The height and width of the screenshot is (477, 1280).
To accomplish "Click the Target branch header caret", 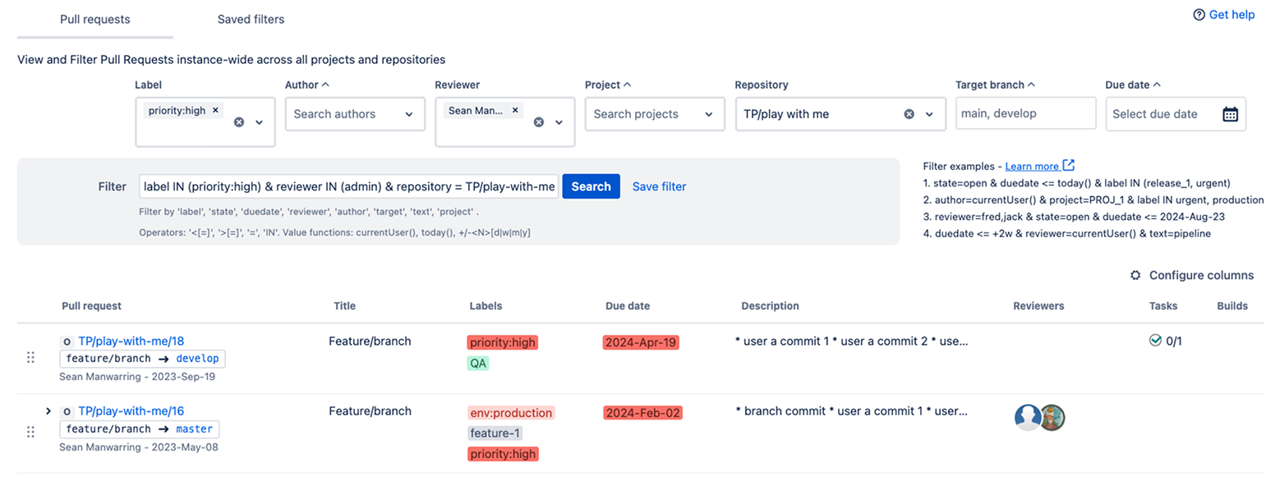I will [1031, 85].
